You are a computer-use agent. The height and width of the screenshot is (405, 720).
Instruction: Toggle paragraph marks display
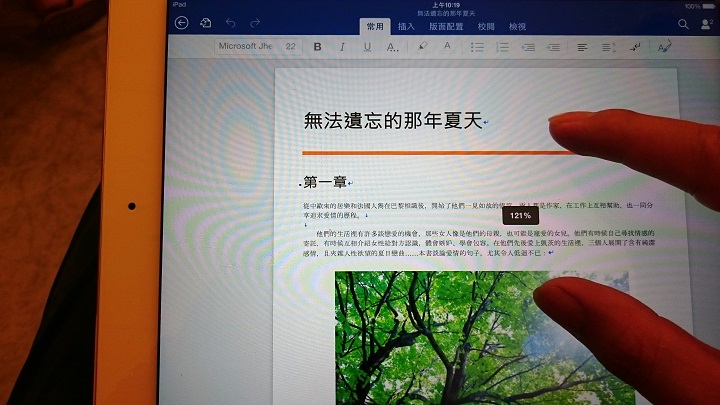(x=636, y=47)
